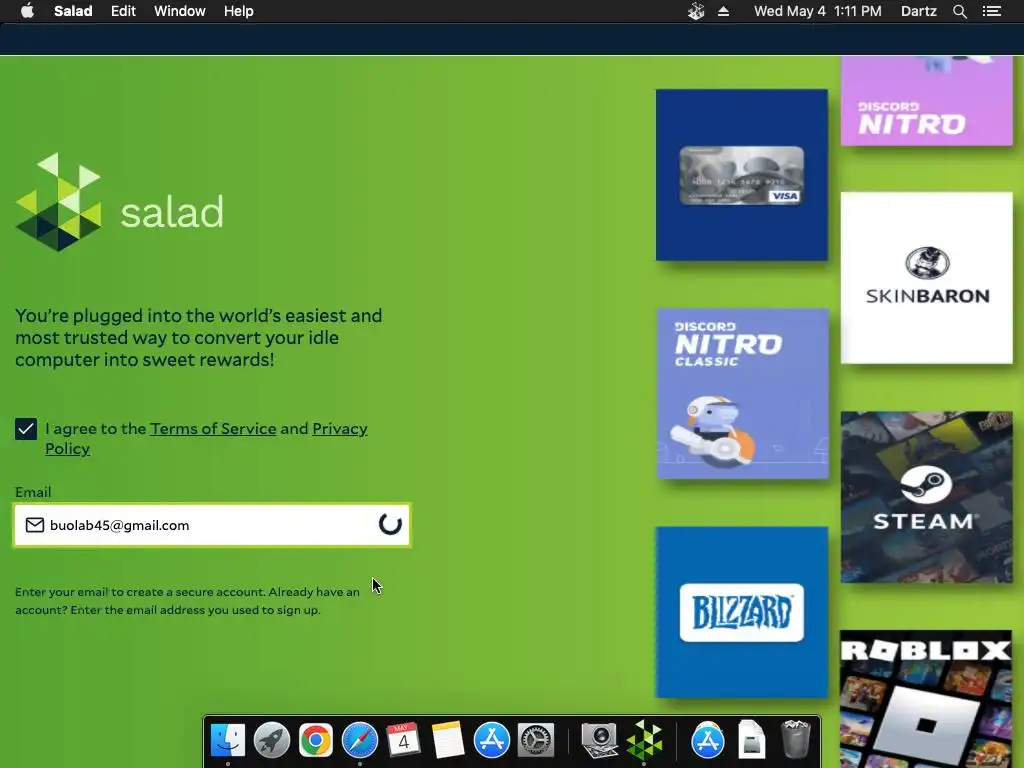Screen dimensions: 1024x768
Task: Open the document file icon in Dock
Action: [751, 741]
